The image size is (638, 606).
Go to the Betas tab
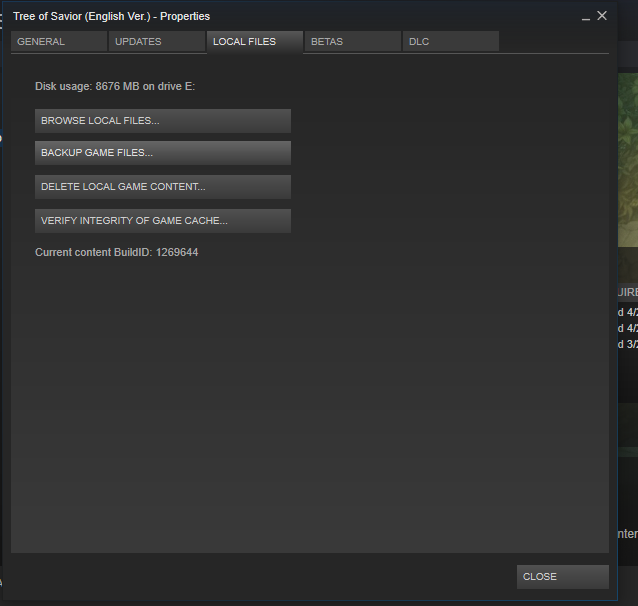point(352,42)
